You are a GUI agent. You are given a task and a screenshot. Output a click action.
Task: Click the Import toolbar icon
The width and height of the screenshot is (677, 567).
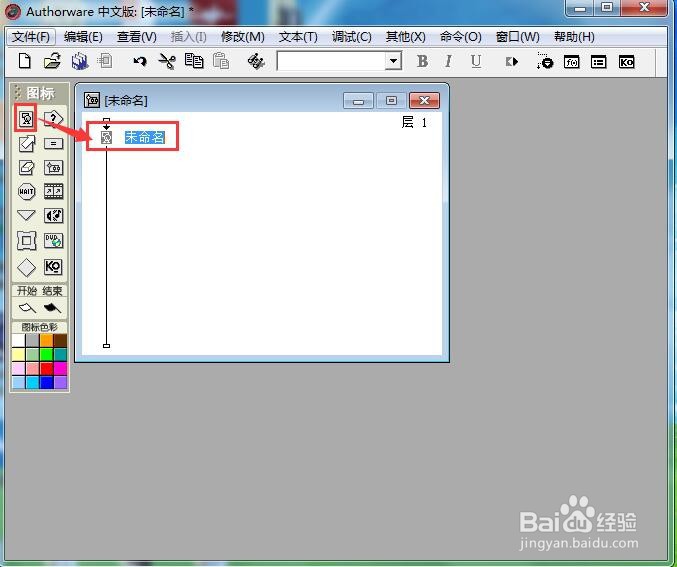(x=105, y=61)
